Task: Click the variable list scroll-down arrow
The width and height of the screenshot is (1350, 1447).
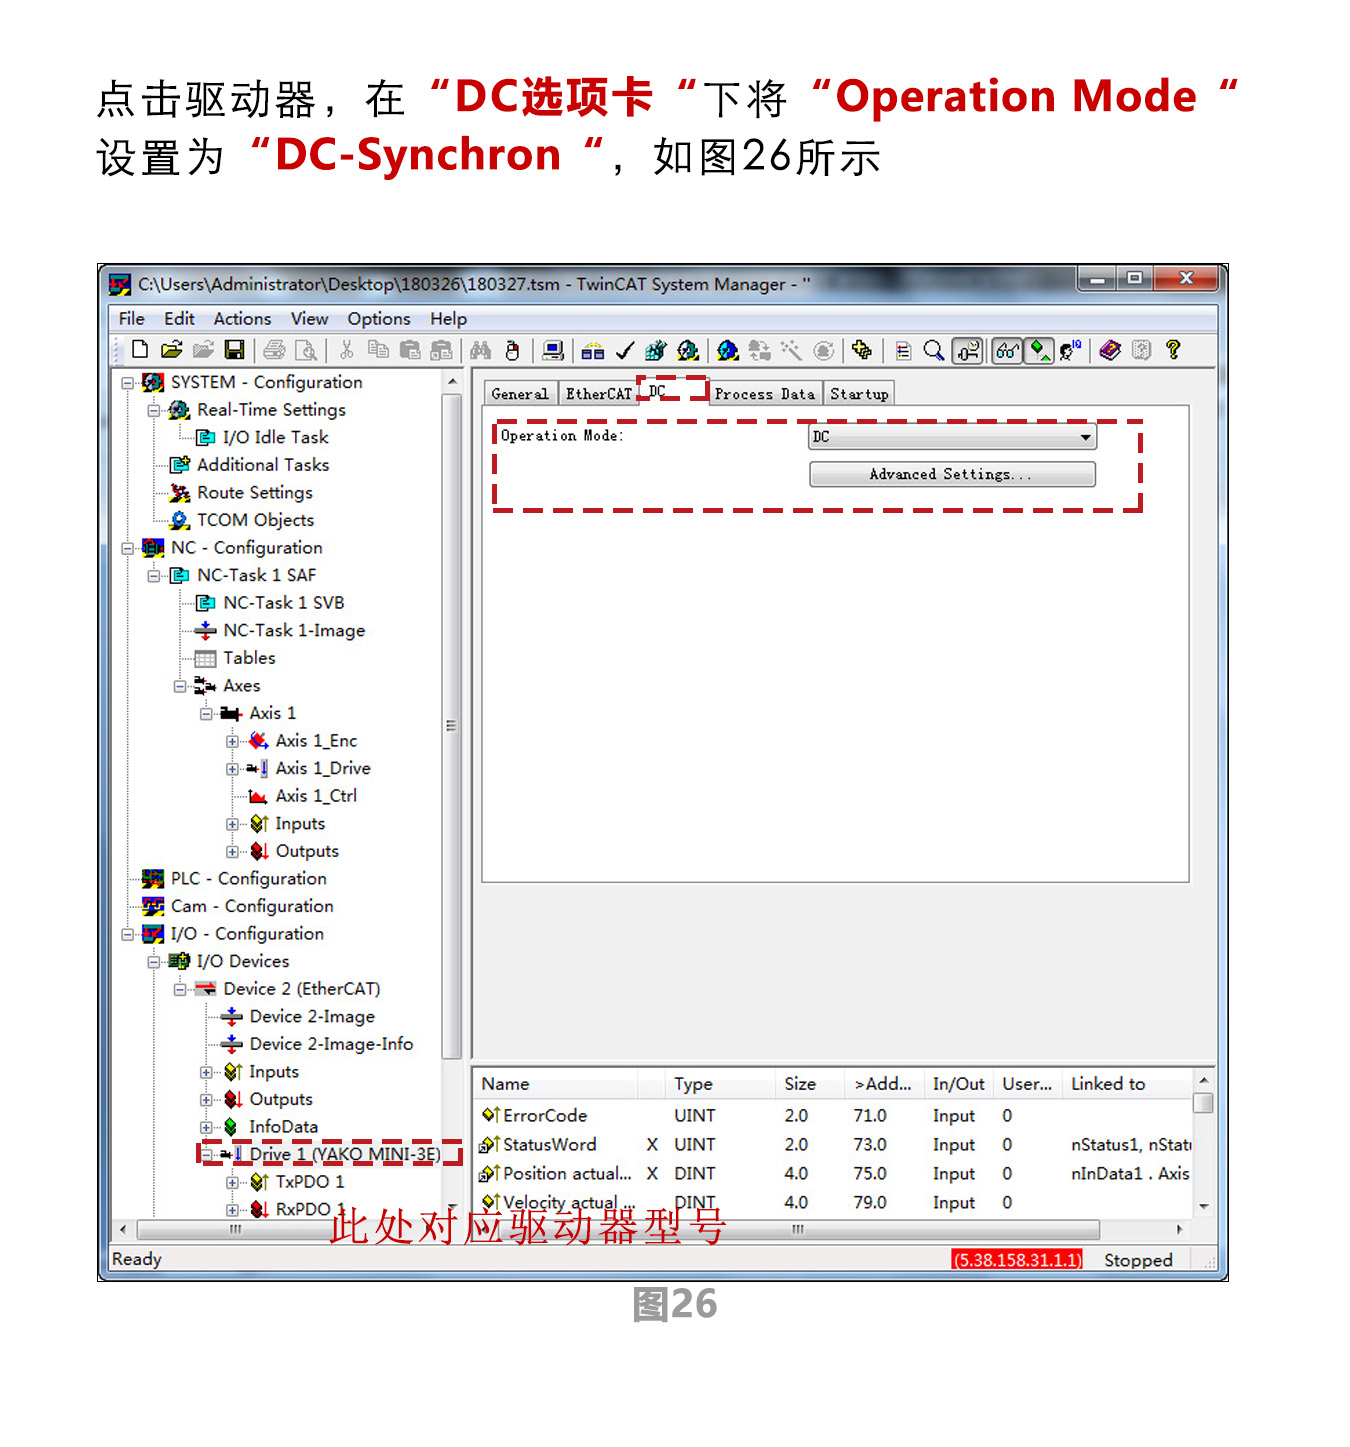Action: tap(1204, 1206)
